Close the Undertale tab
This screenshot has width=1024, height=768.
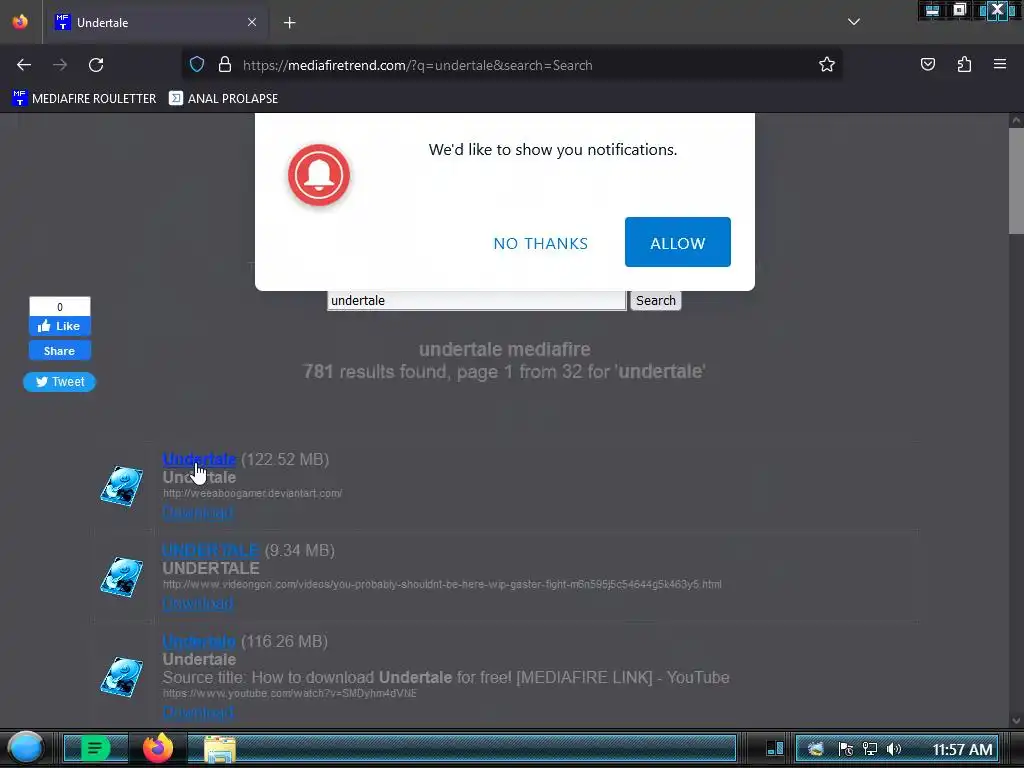(x=252, y=22)
